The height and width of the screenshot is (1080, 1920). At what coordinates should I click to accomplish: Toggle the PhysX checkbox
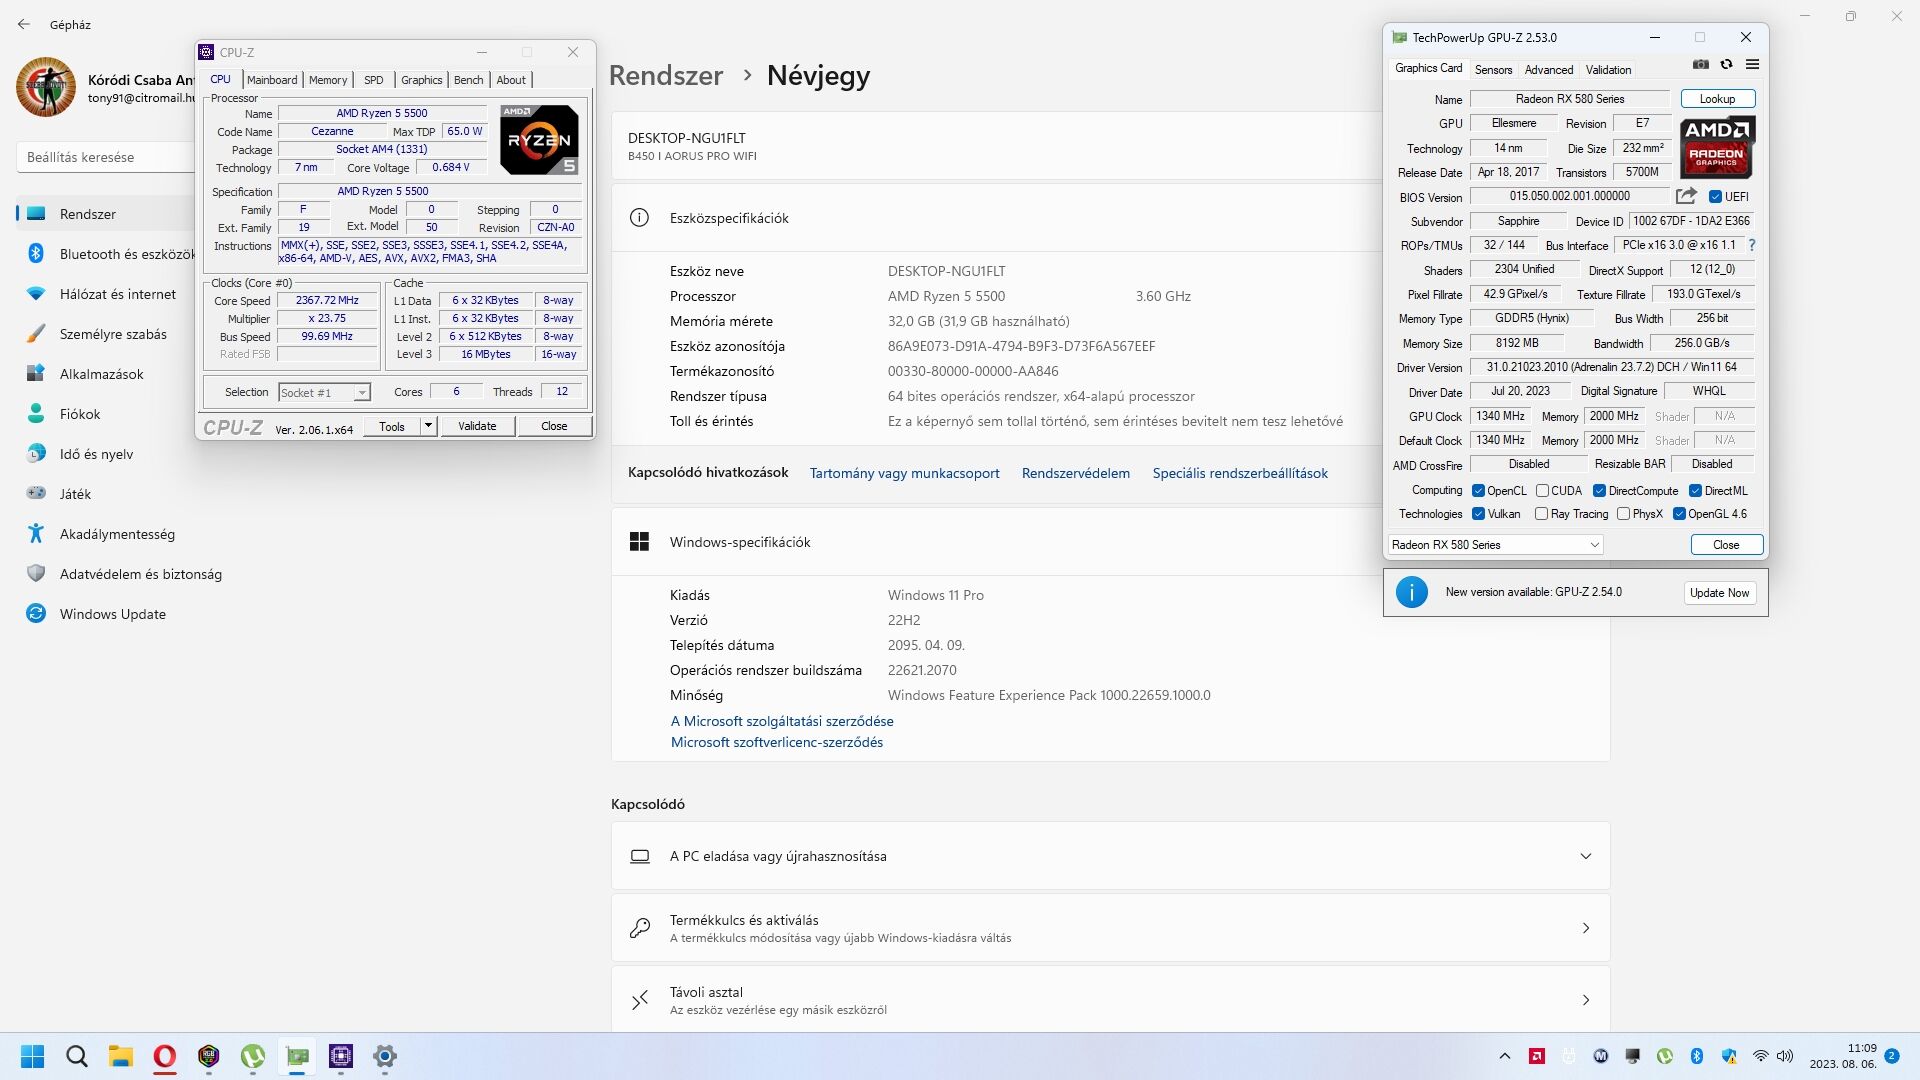[x=1623, y=514]
